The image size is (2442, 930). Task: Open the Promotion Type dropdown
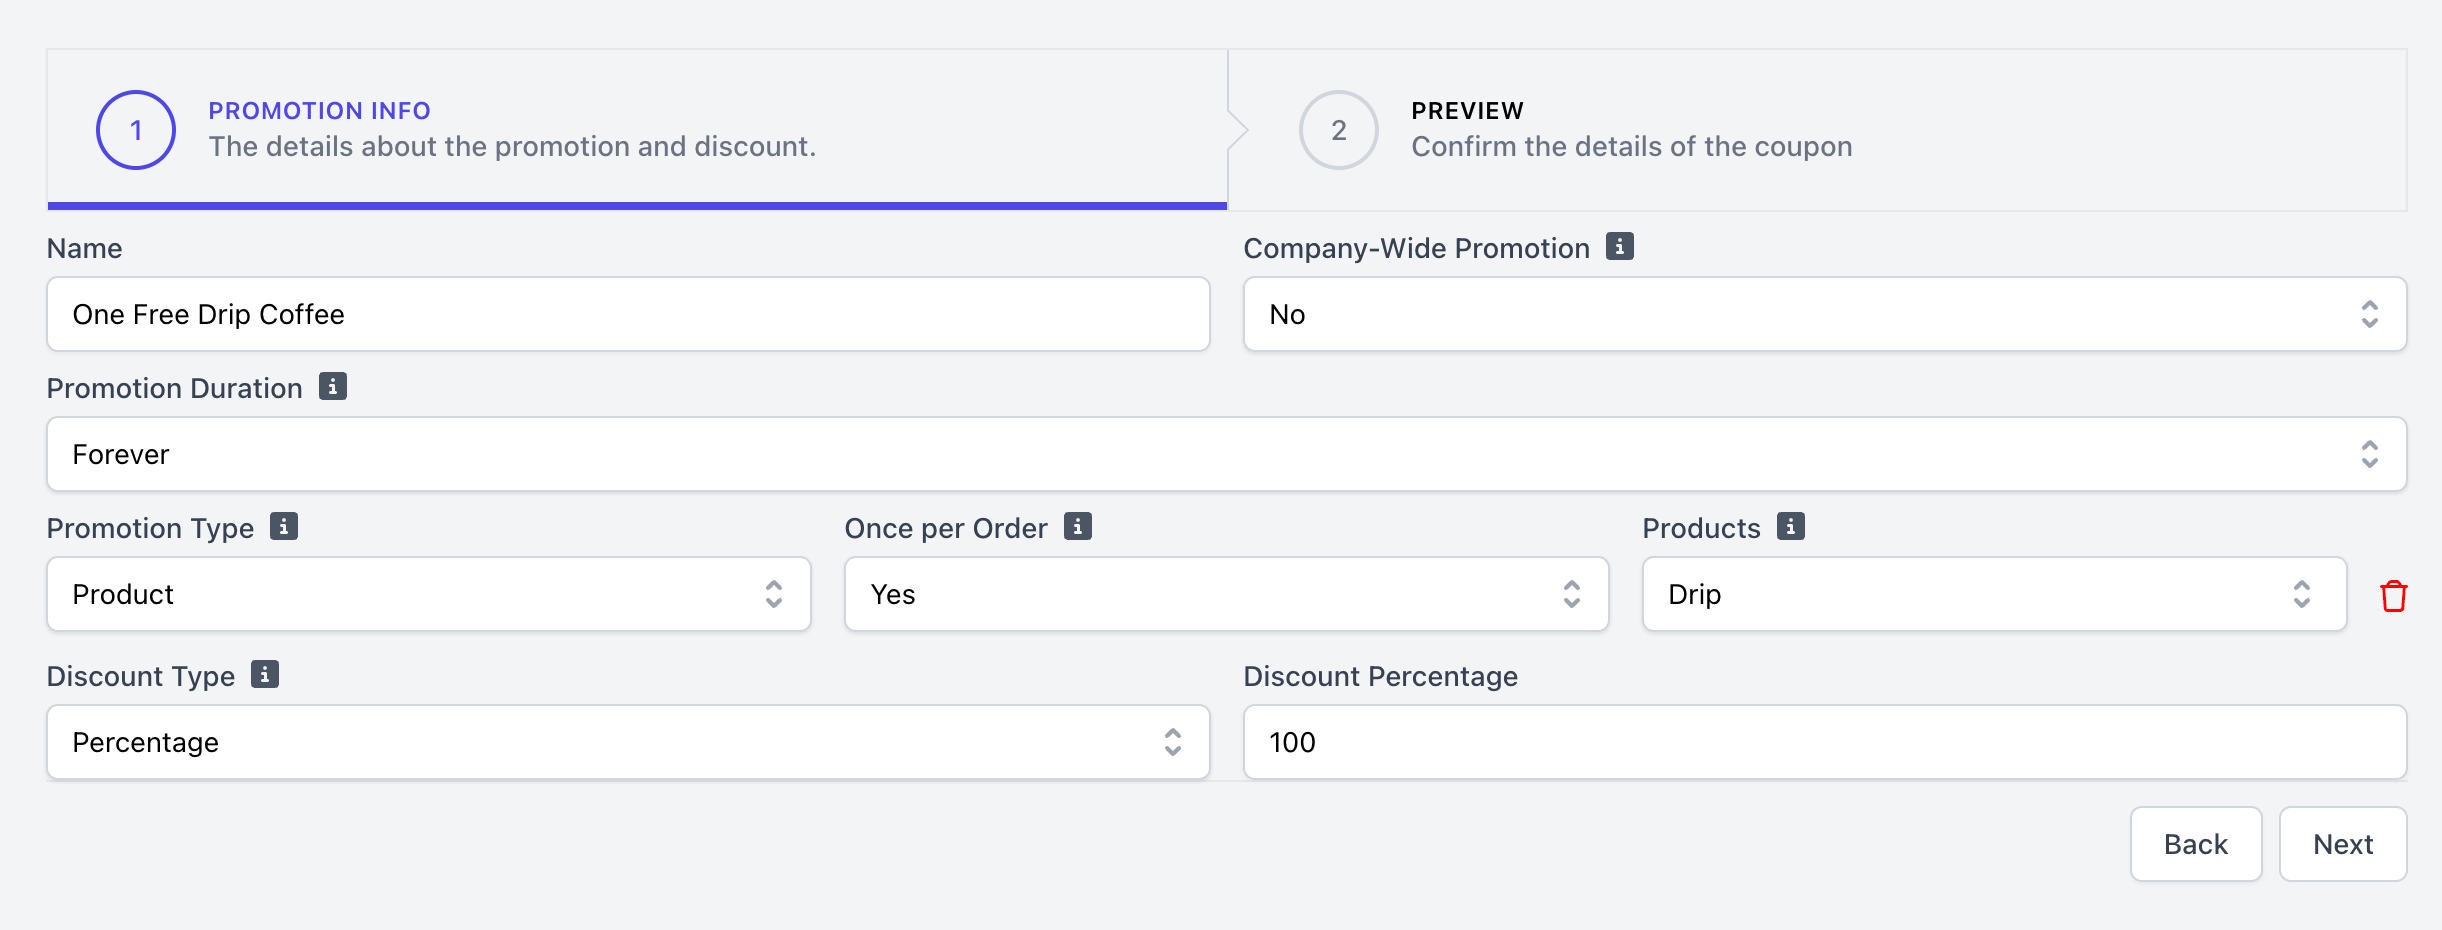[x=428, y=594]
